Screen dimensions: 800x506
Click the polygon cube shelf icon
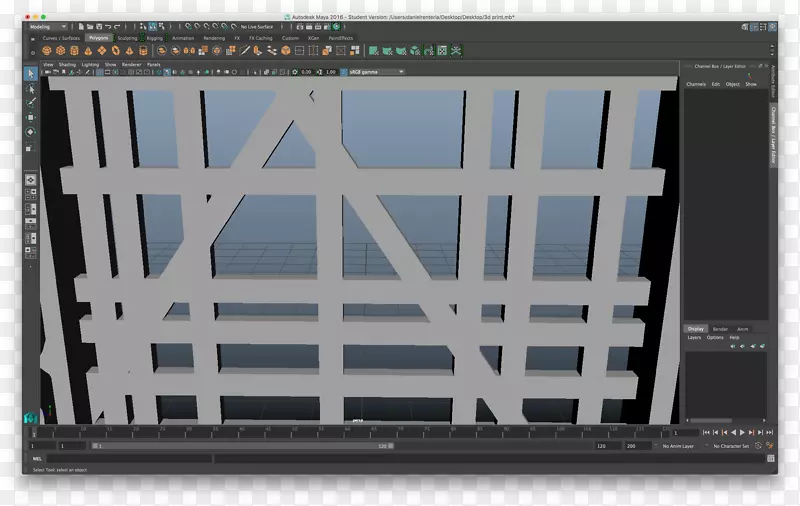(x=60, y=50)
